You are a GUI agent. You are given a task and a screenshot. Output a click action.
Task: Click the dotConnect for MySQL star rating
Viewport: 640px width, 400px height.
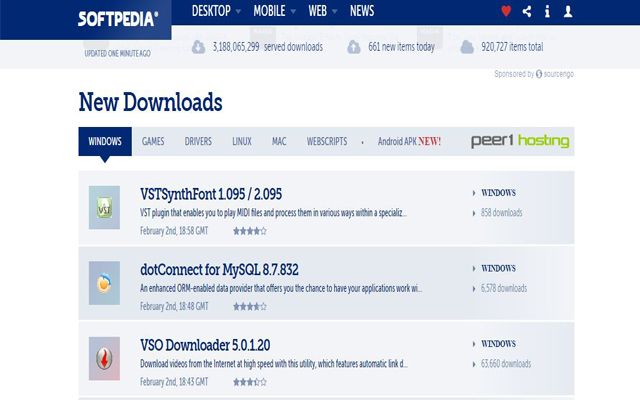pos(250,307)
